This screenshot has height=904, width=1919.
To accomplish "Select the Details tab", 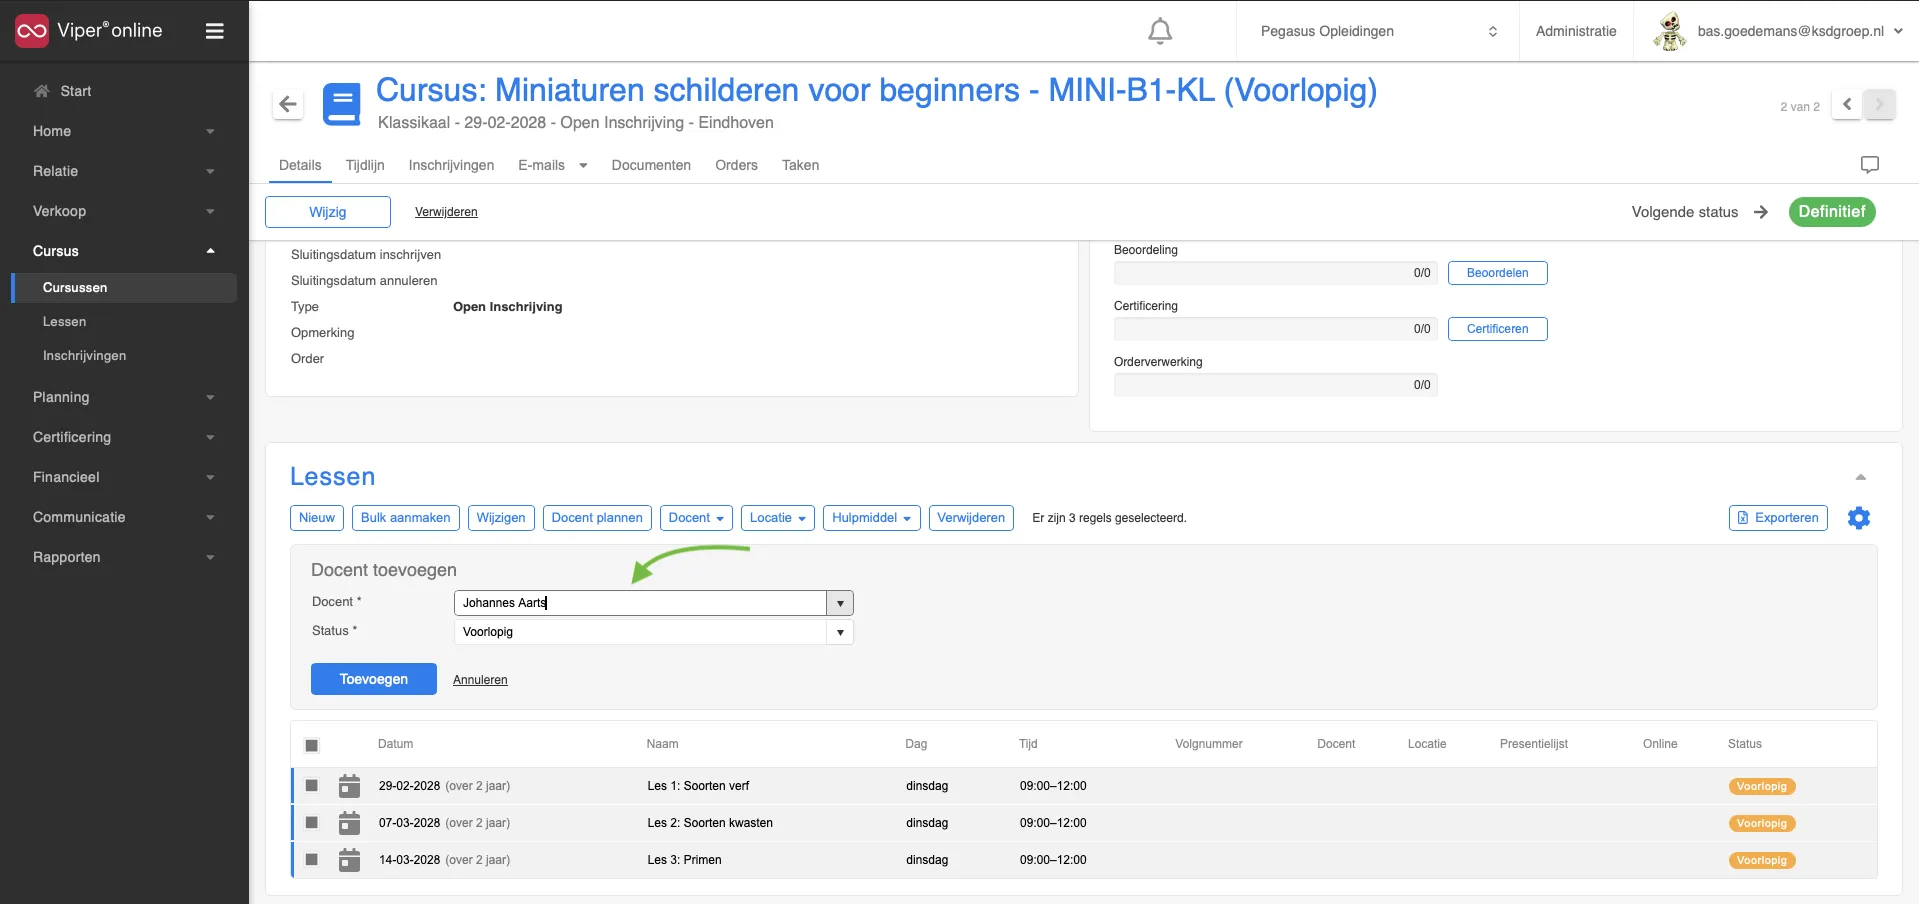I will coord(300,165).
